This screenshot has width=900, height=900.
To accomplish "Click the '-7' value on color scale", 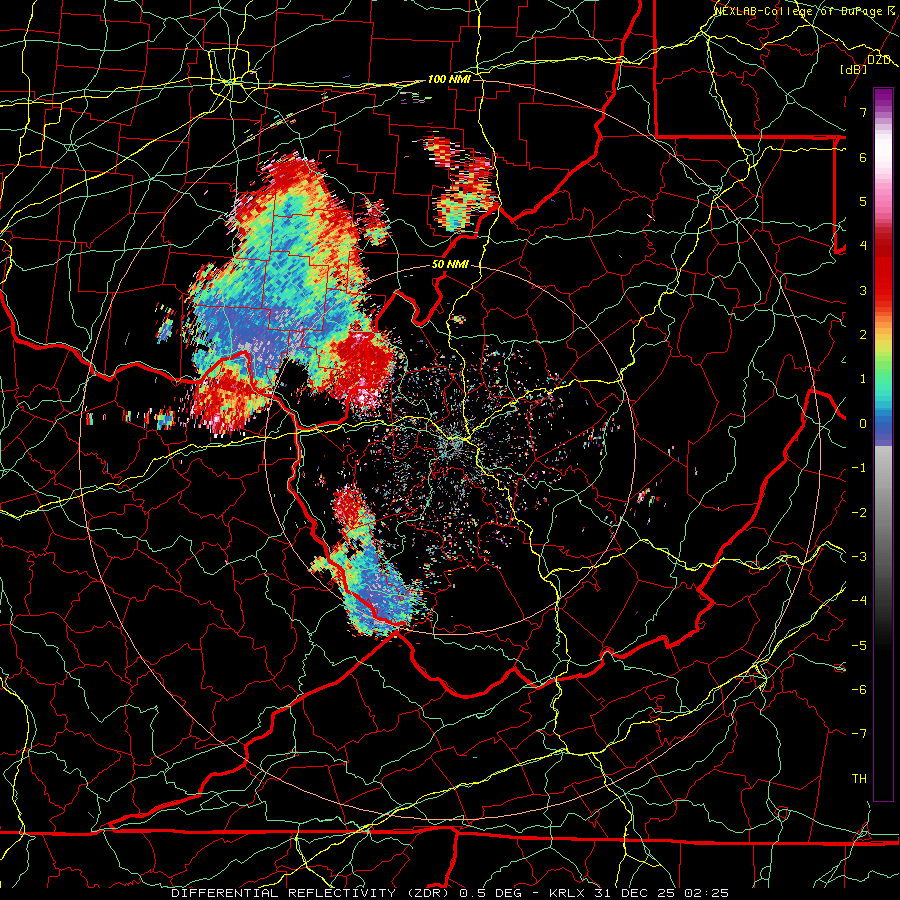I will [859, 734].
